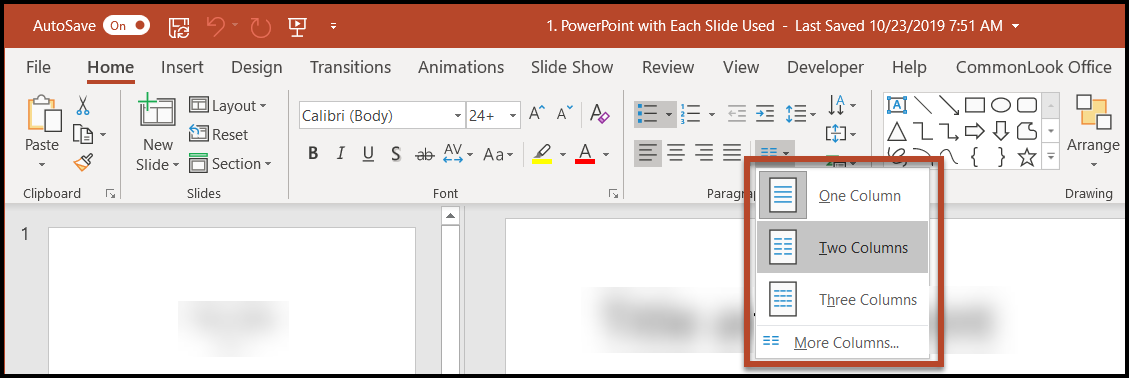The image size is (1129, 378).
Task: Open the Align Text dropdown
Action: click(842, 134)
